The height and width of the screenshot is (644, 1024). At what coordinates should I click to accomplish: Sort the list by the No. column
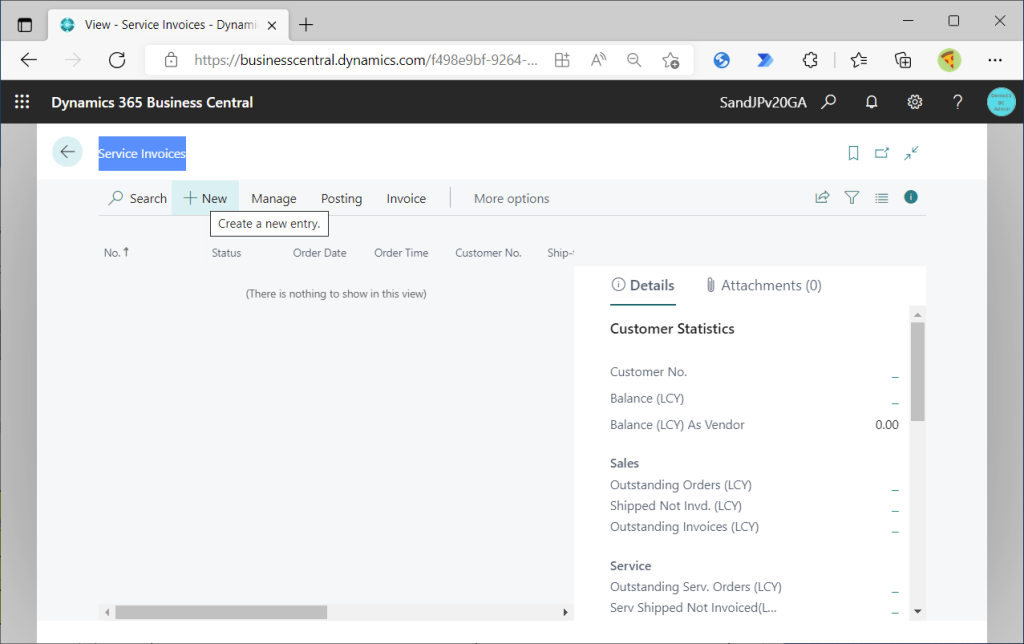116,252
